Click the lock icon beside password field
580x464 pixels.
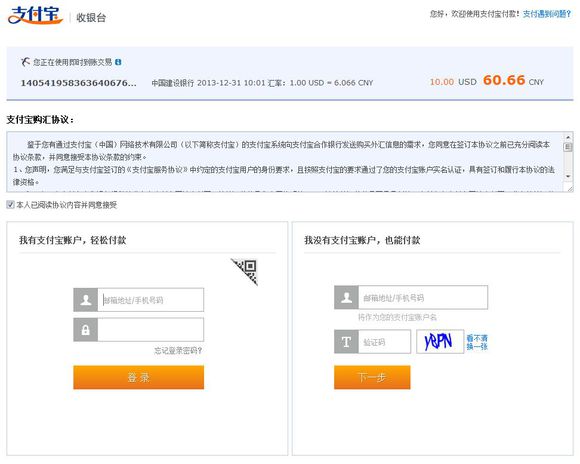tap(86, 329)
